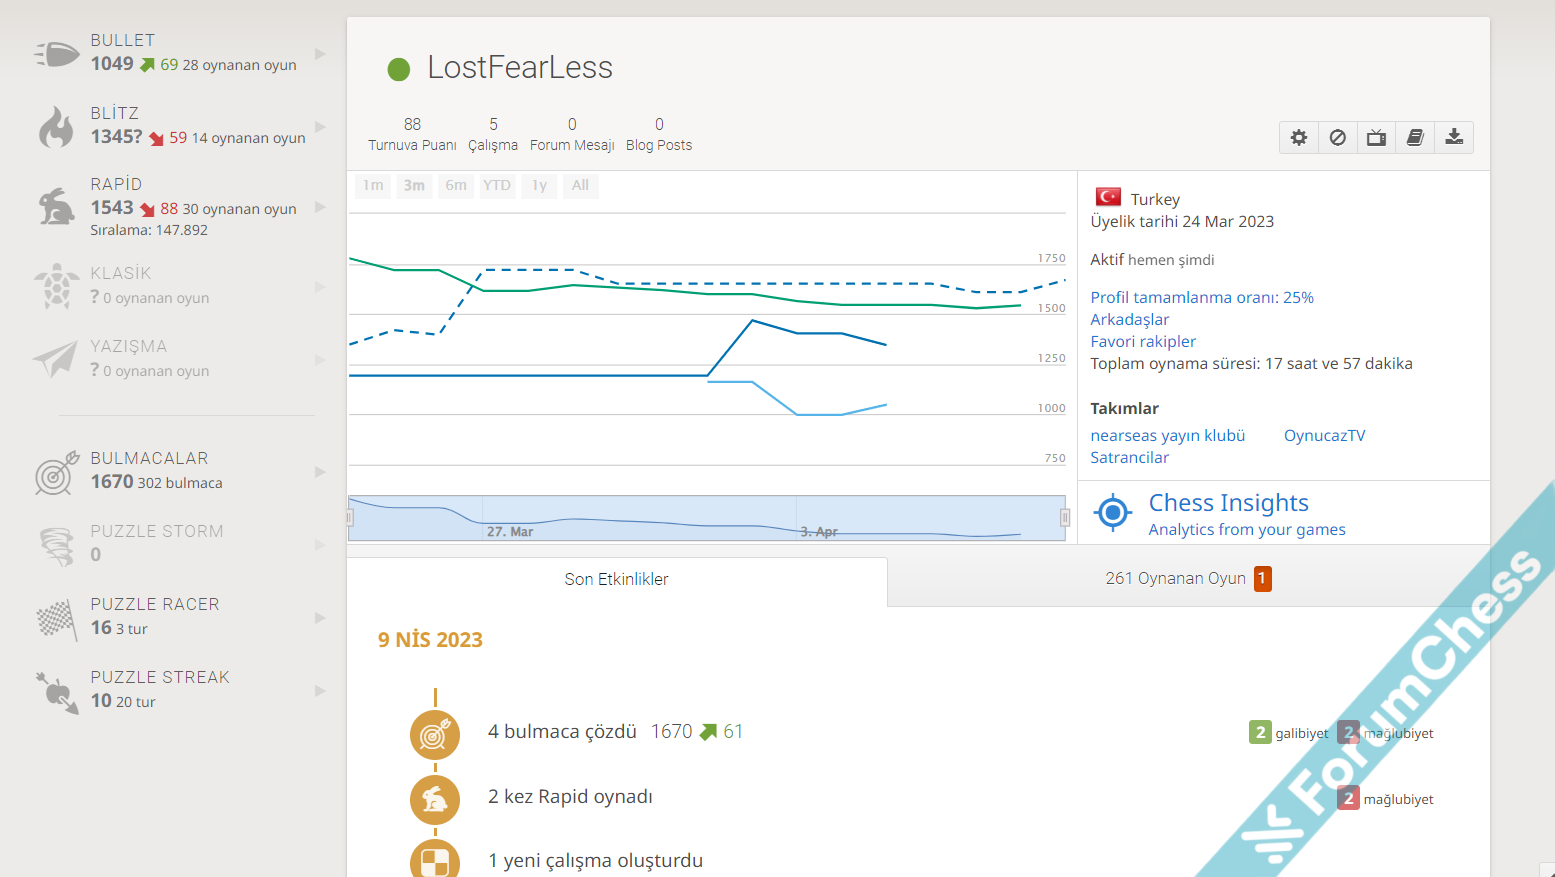Click the Klasik turtle icon
Screen dimensions: 1555x877
pos(57,286)
